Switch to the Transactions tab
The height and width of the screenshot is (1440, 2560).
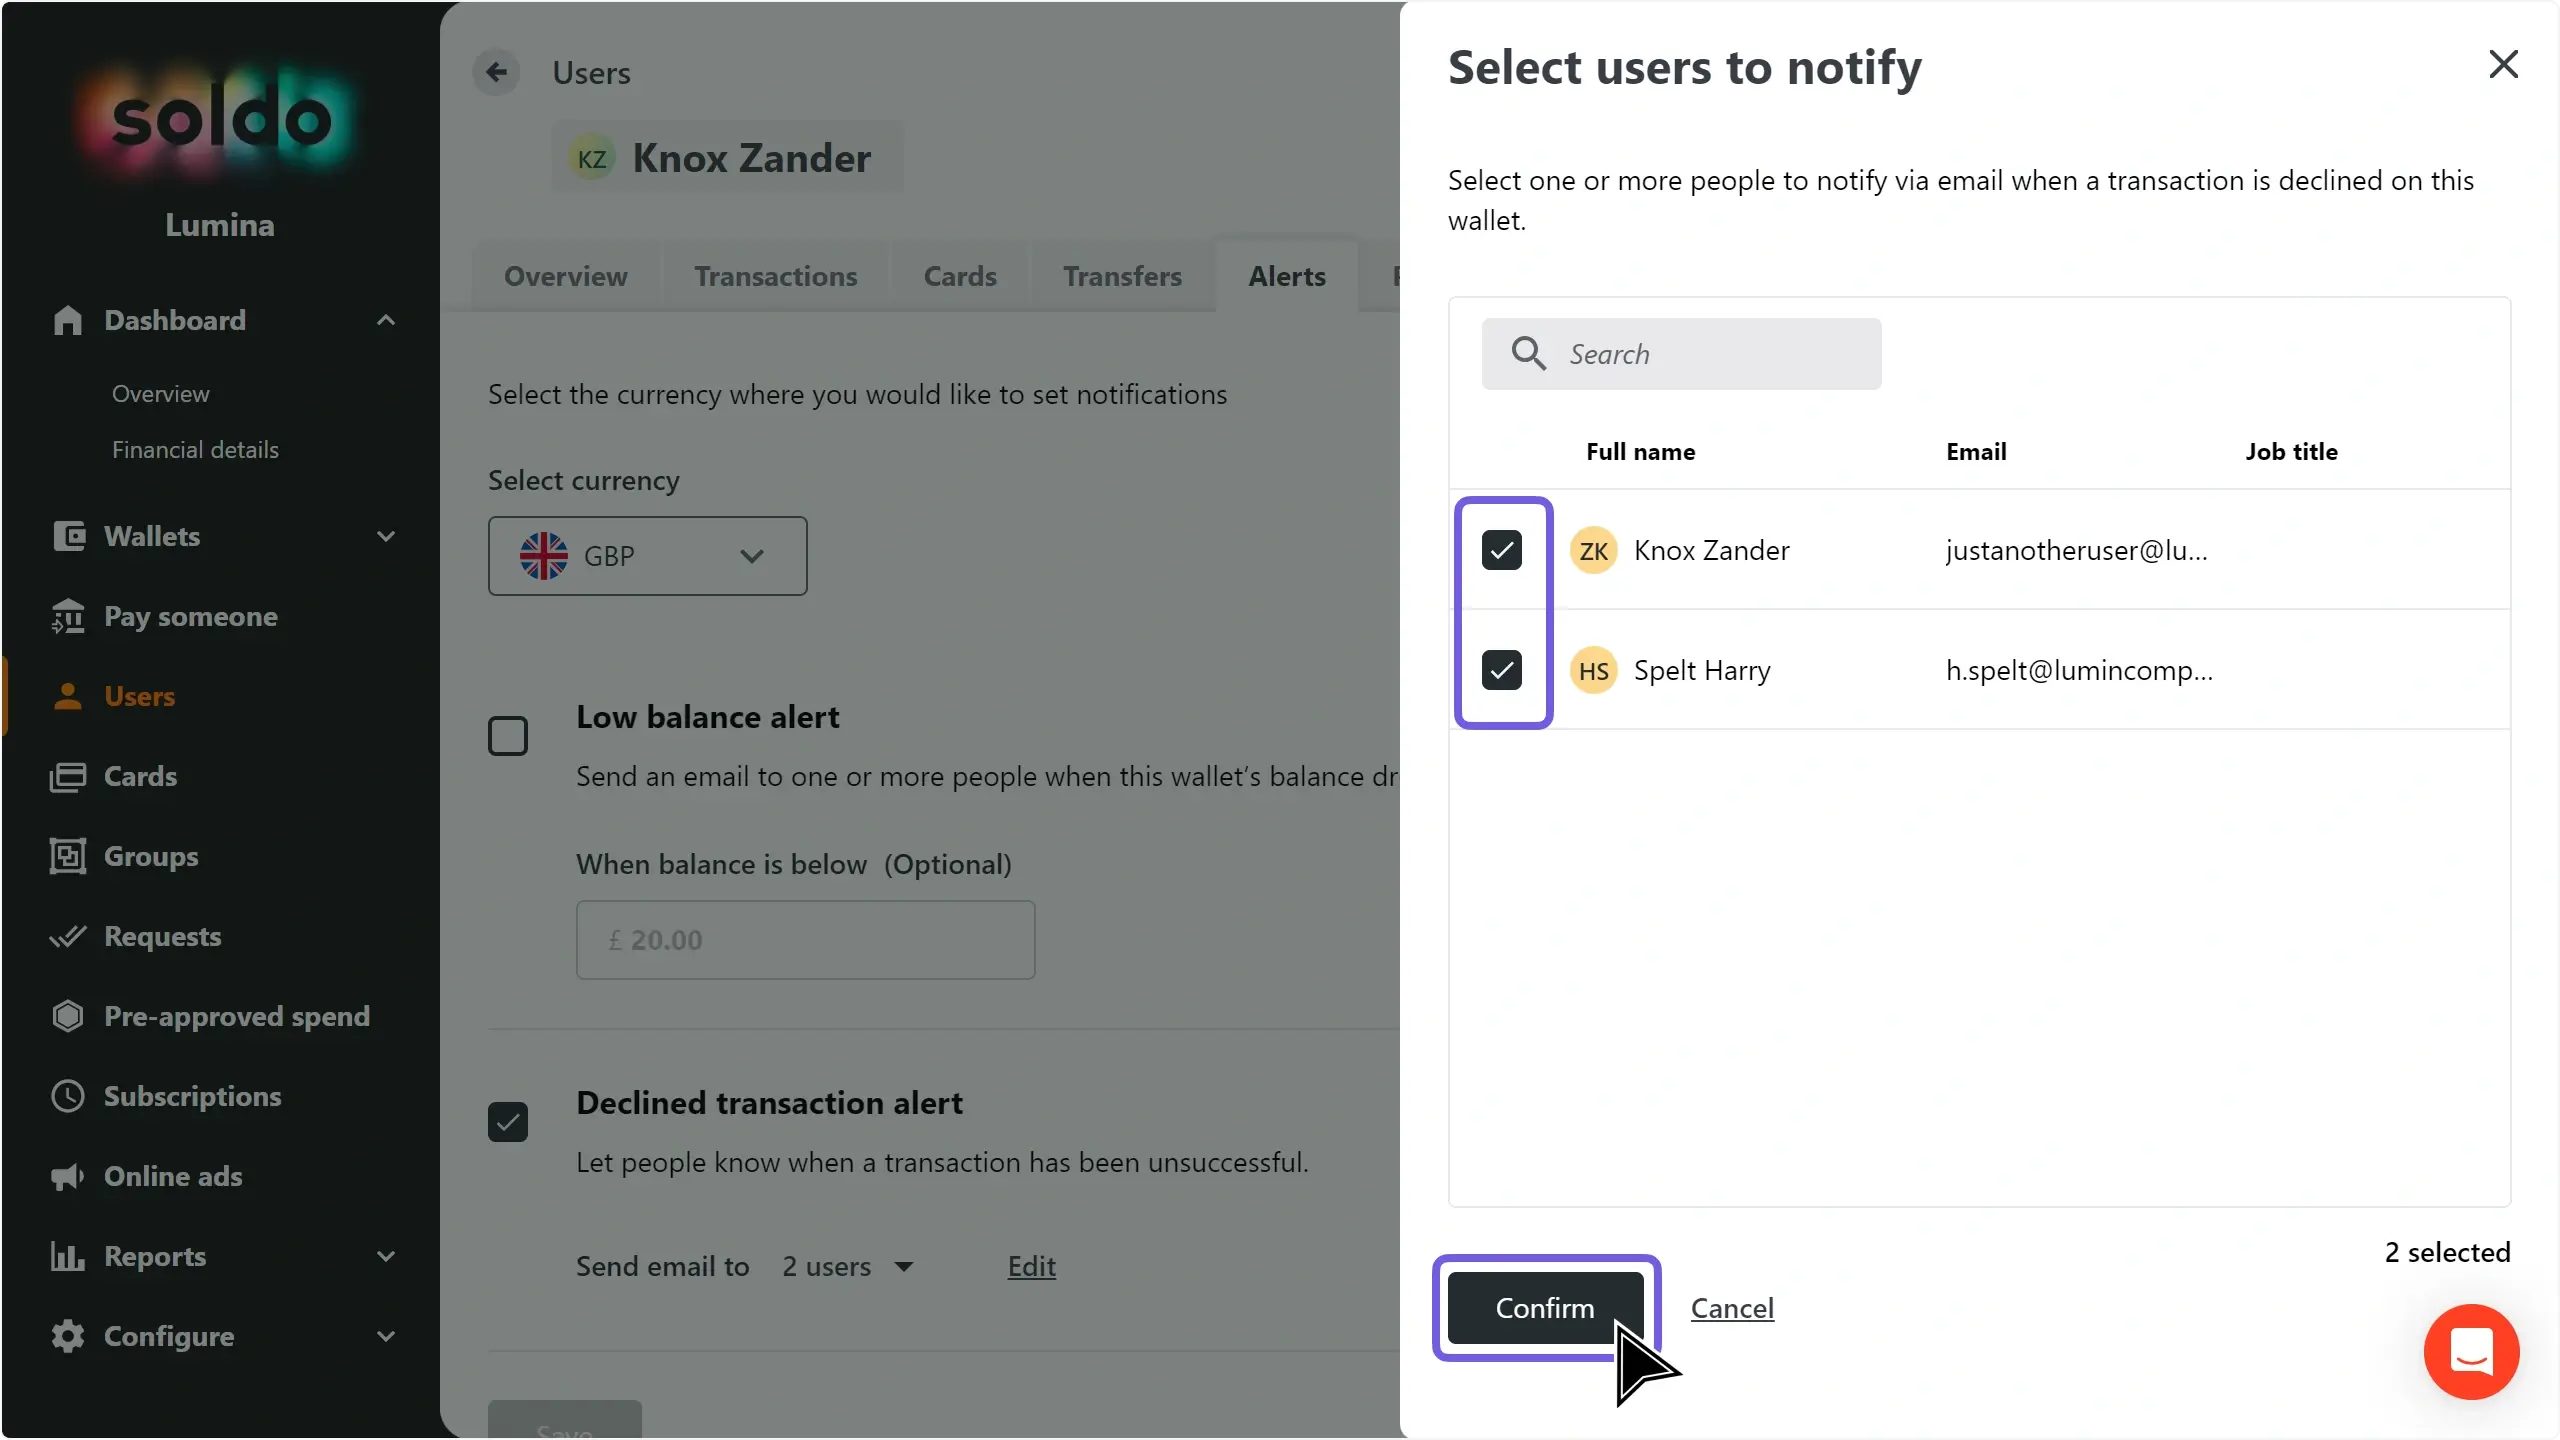(x=776, y=276)
